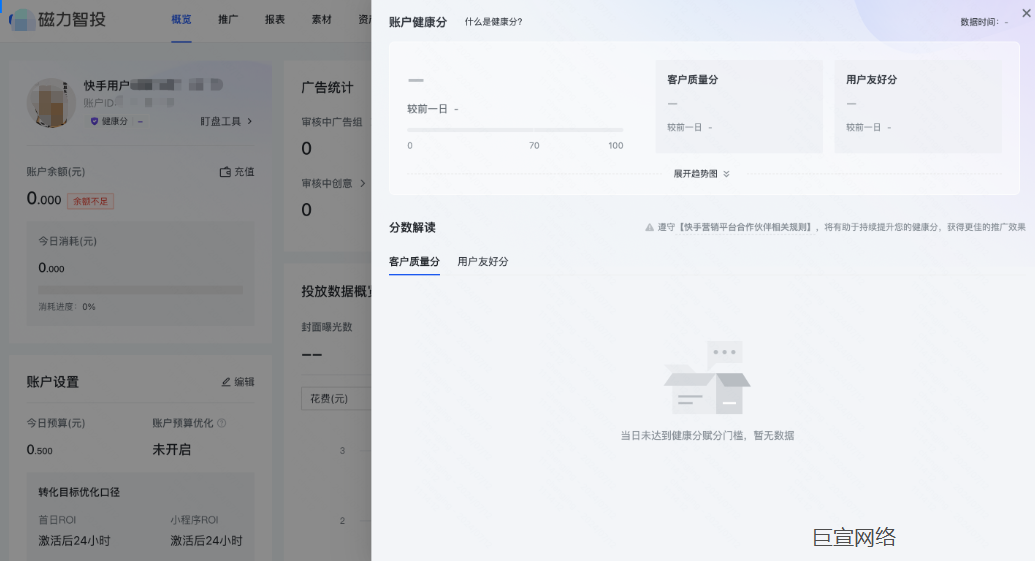Viewport: 1035px width, 561px height.
Task: Open the 素材 menu tab
Action: (322, 20)
